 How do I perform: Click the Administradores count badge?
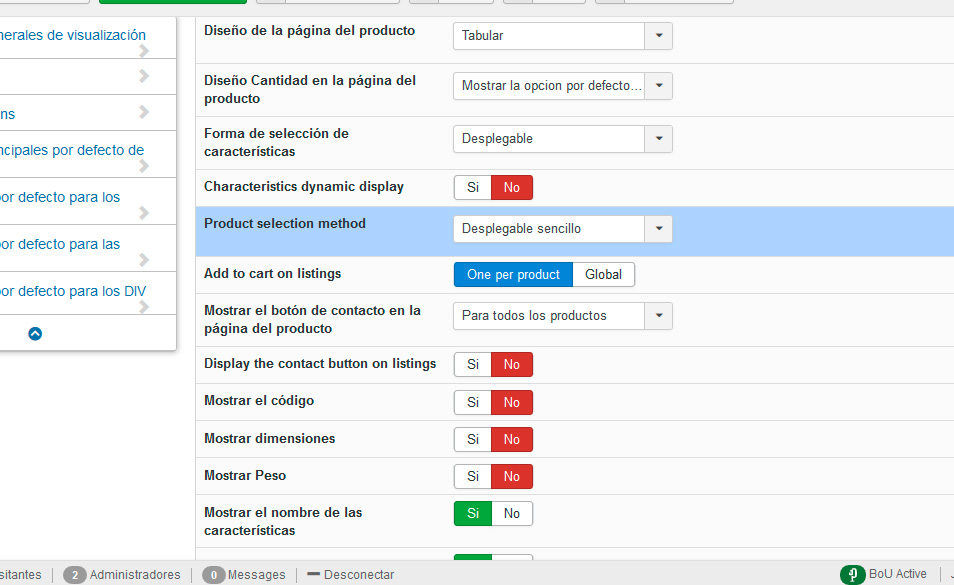(74, 575)
